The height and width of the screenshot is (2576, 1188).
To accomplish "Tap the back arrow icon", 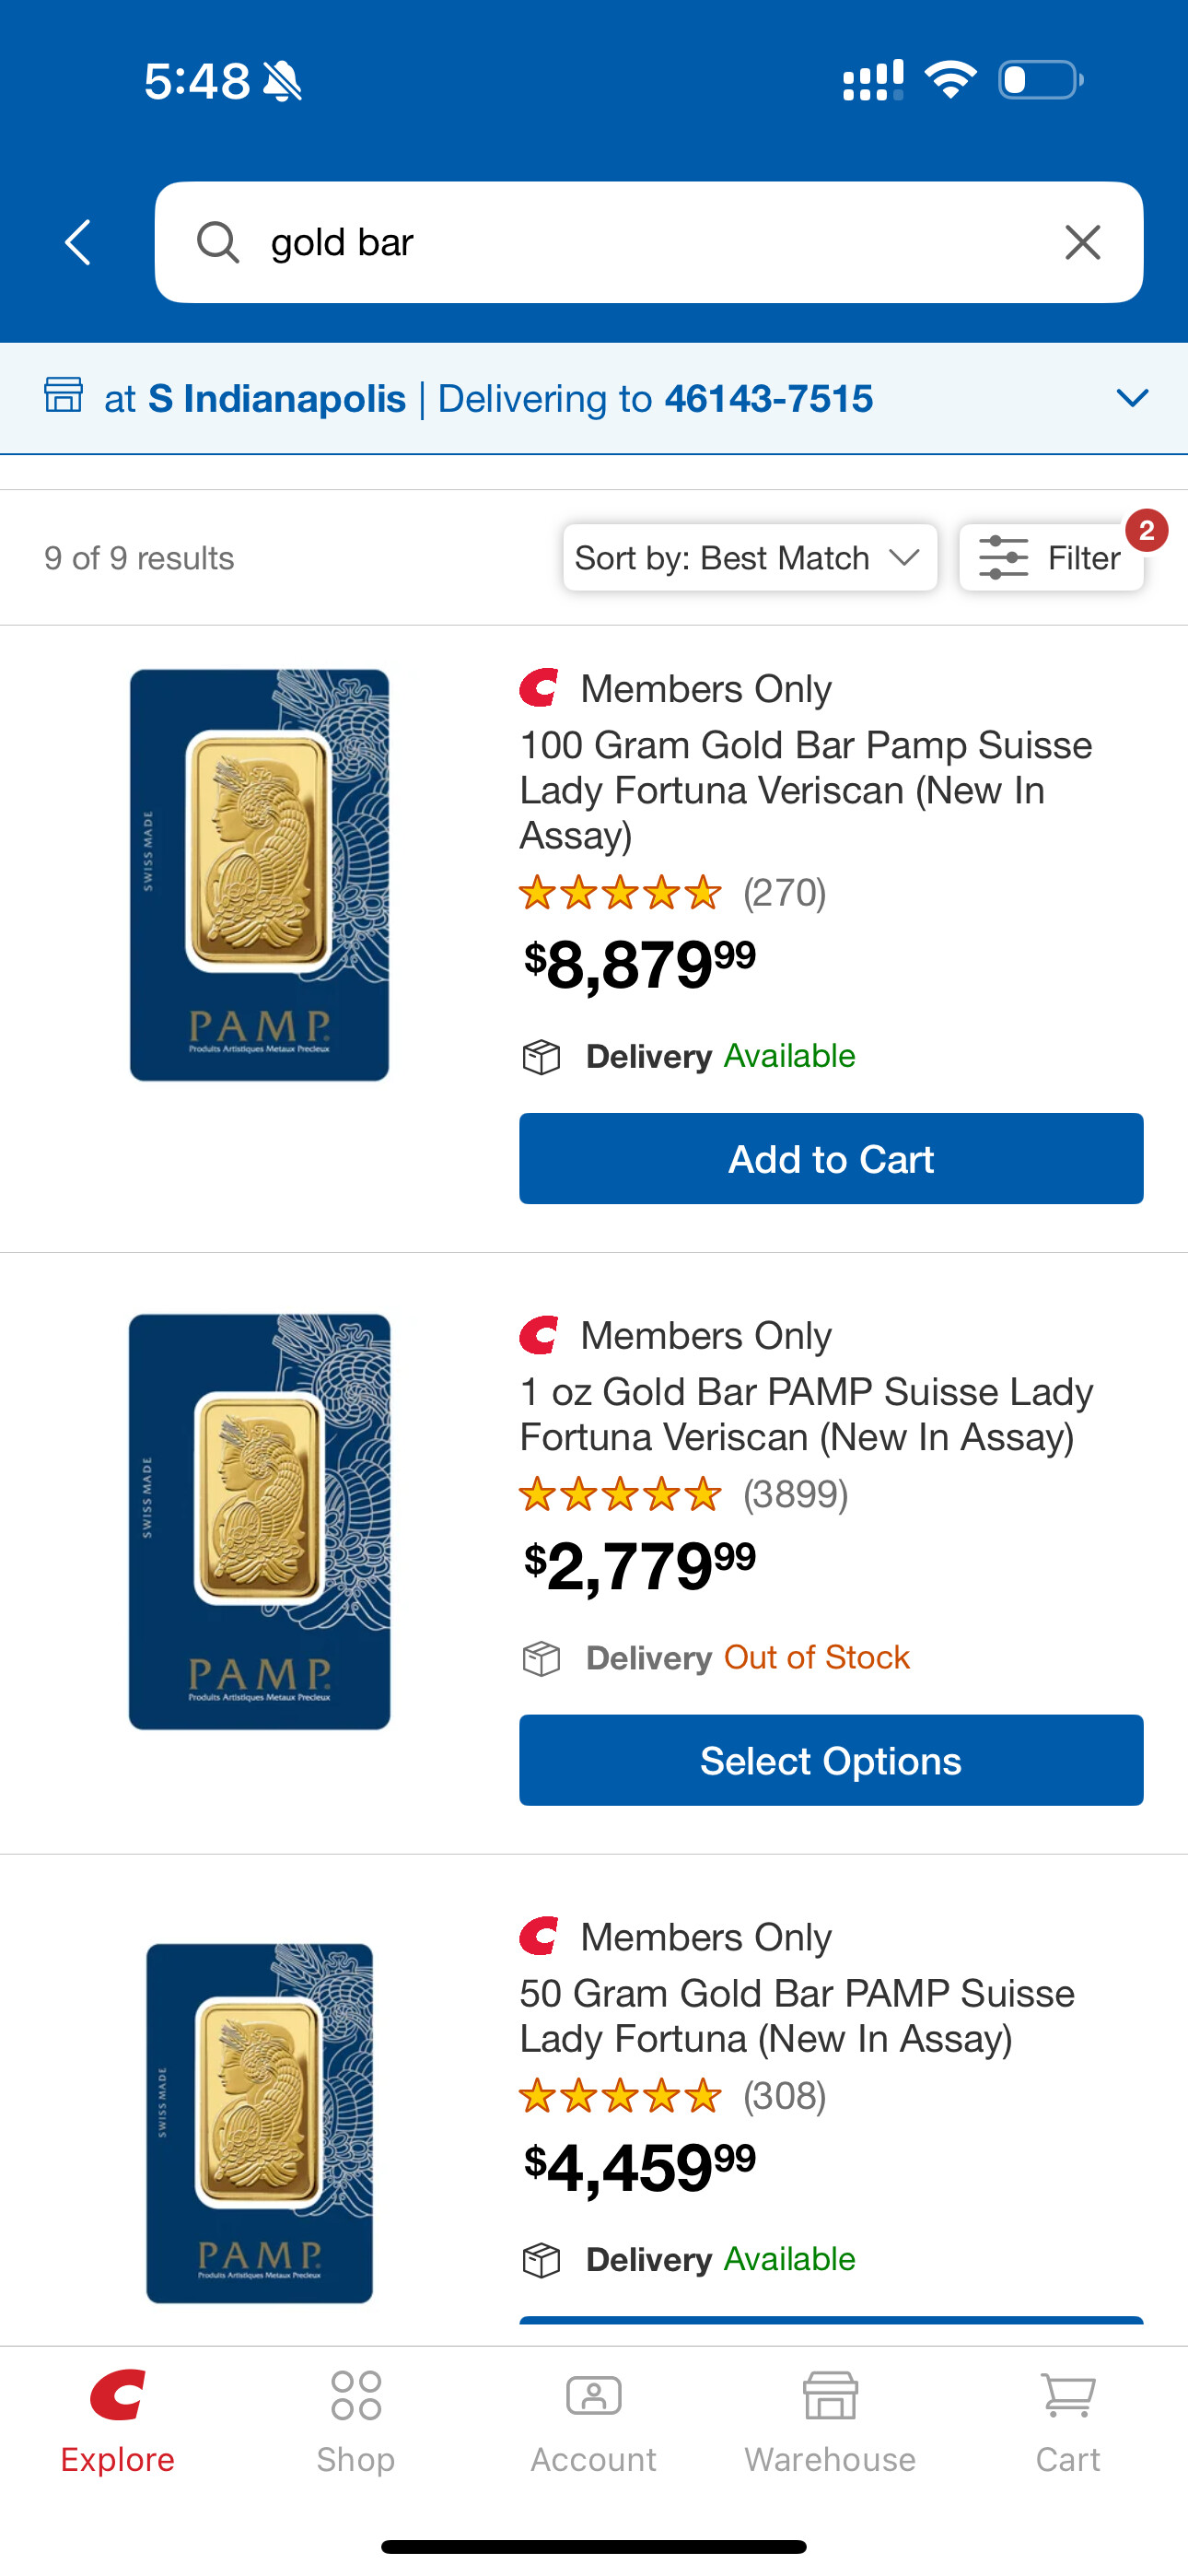I will (78, 242).
